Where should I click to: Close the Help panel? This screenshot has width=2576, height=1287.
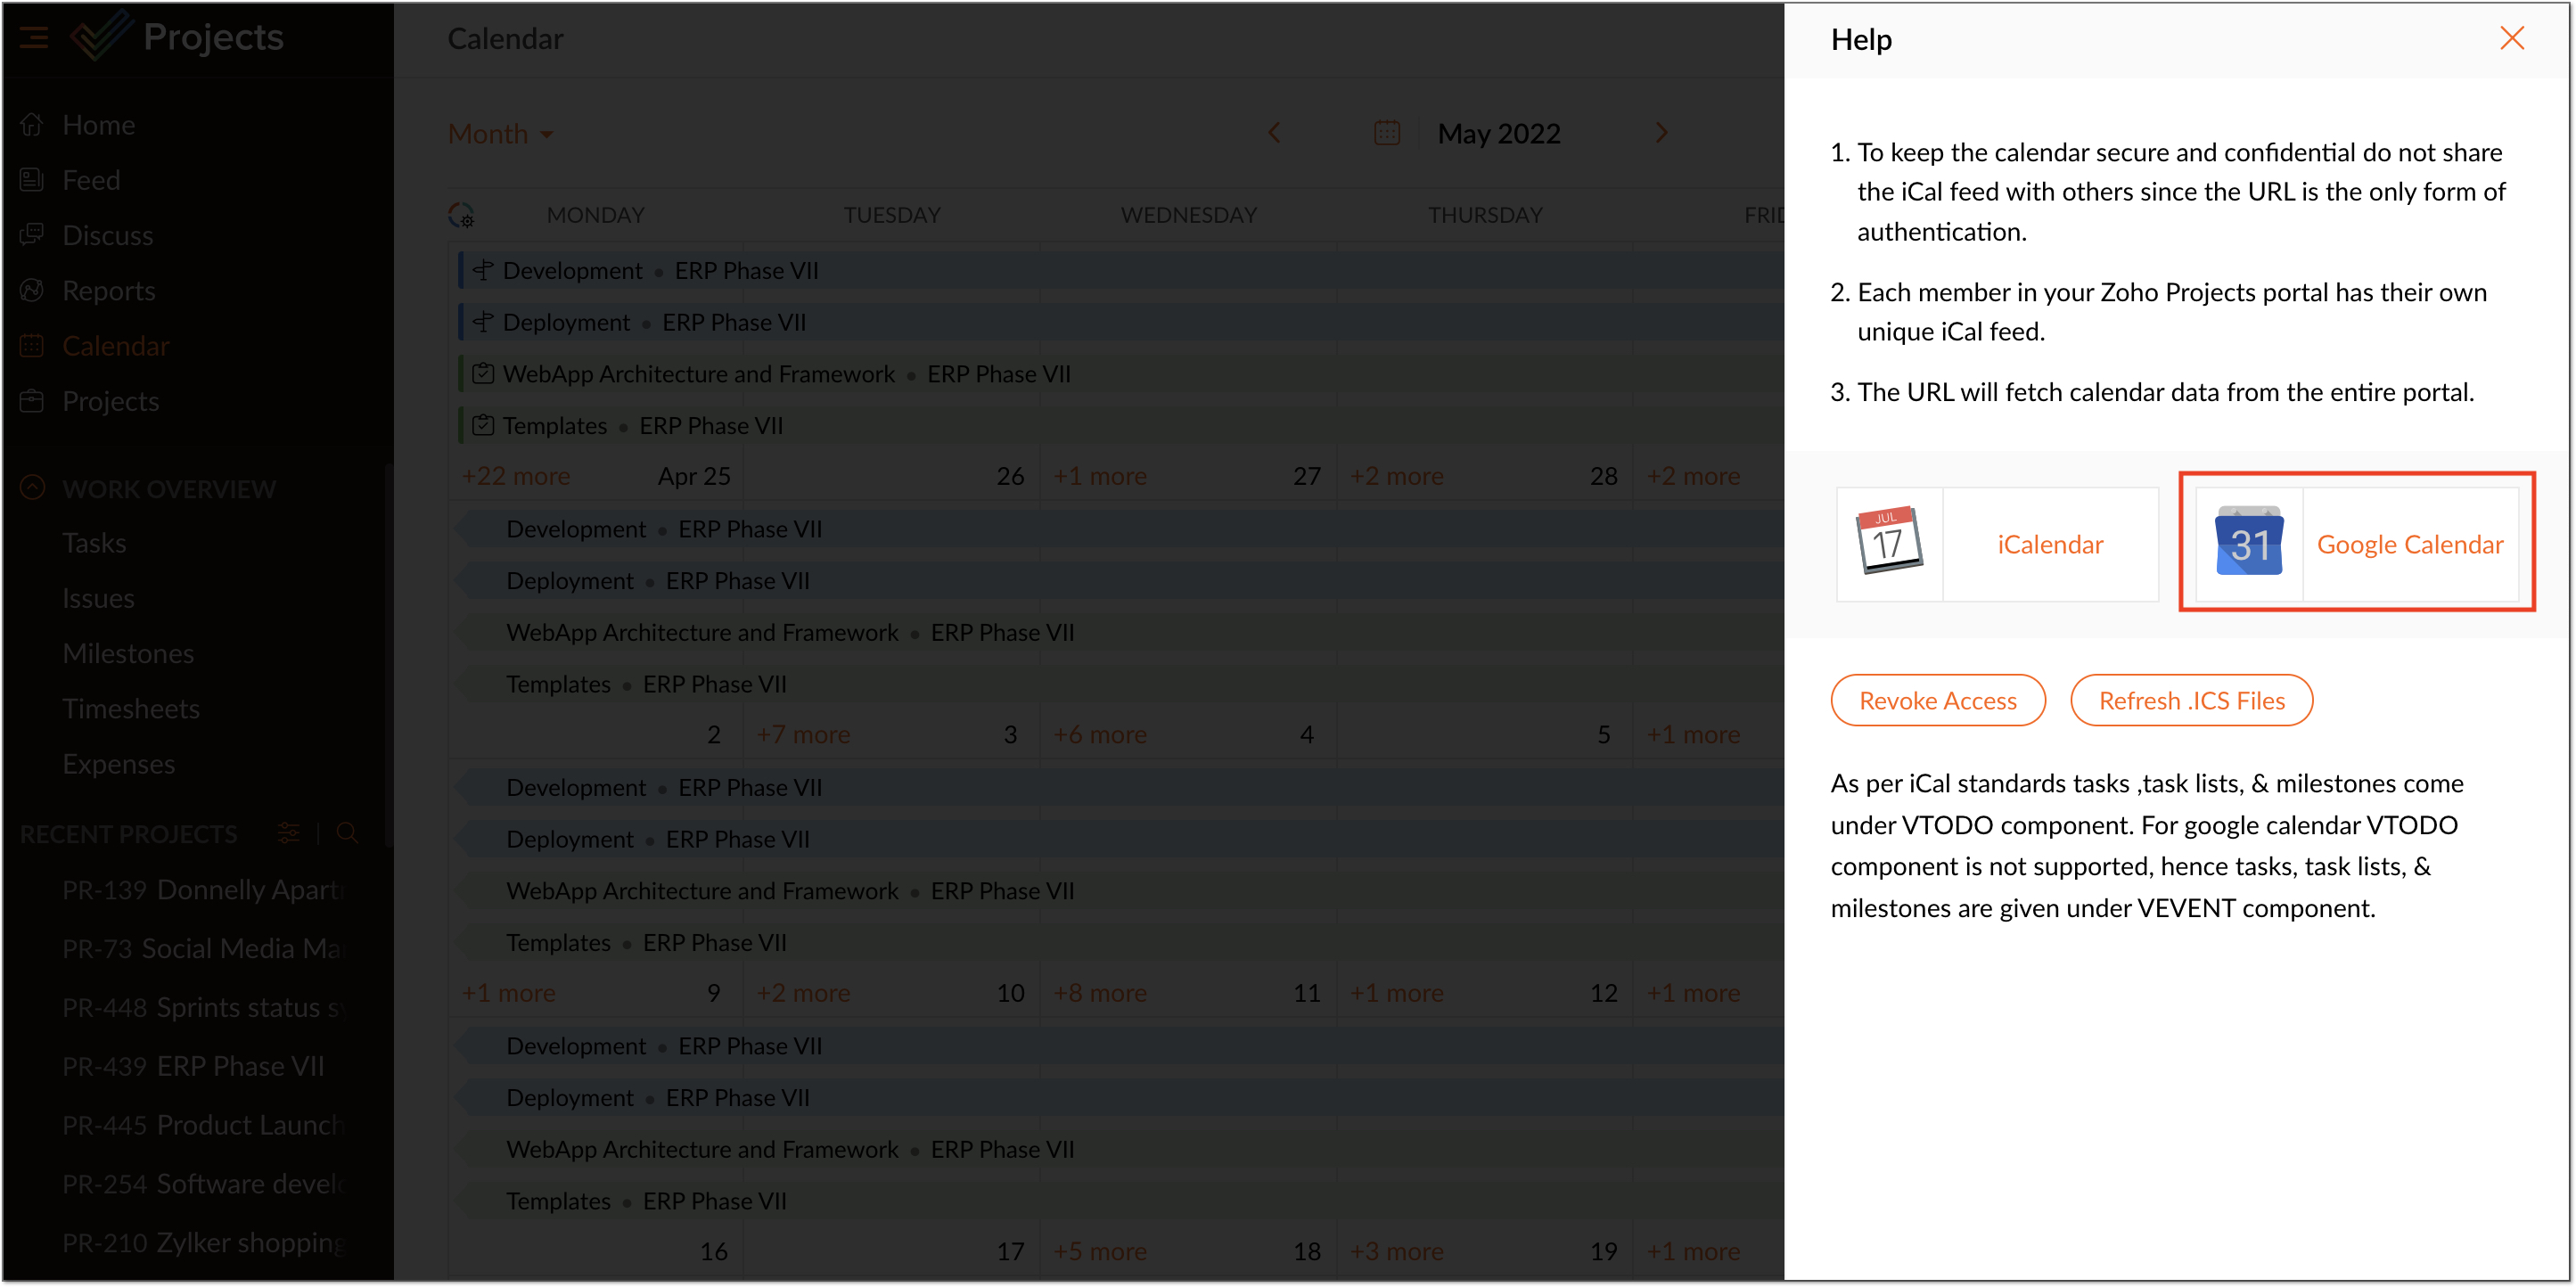pos(2513,38)
